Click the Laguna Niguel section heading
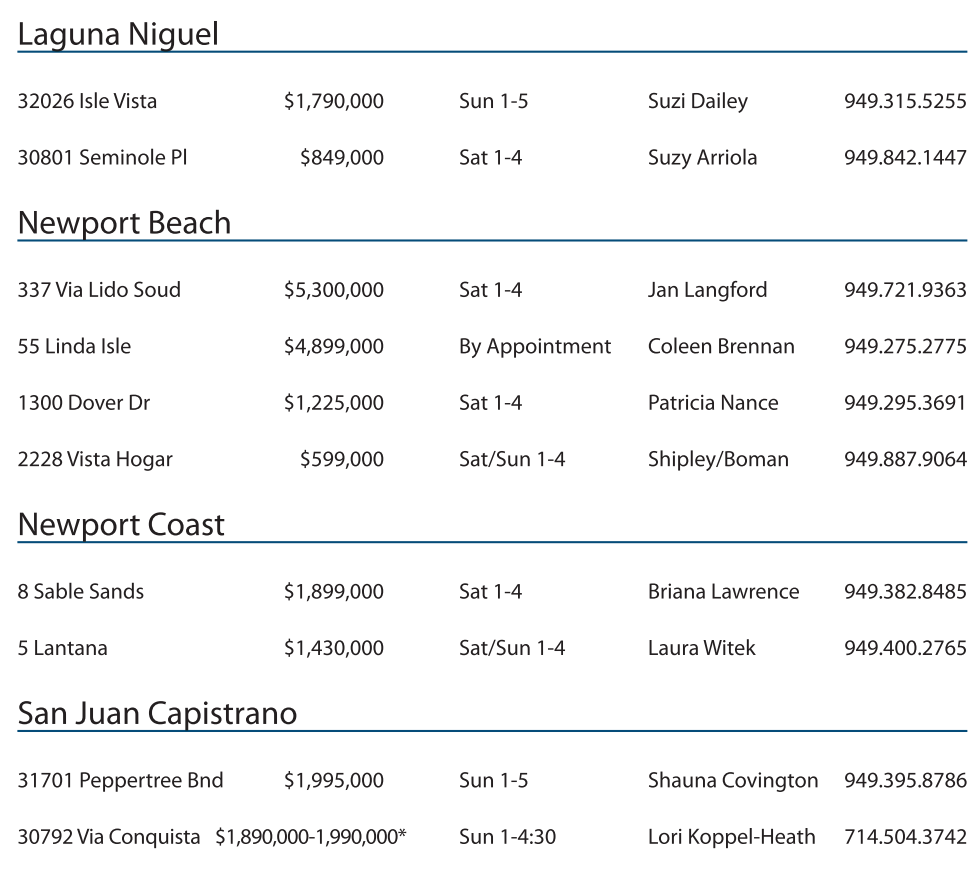 tap(118, 34)
